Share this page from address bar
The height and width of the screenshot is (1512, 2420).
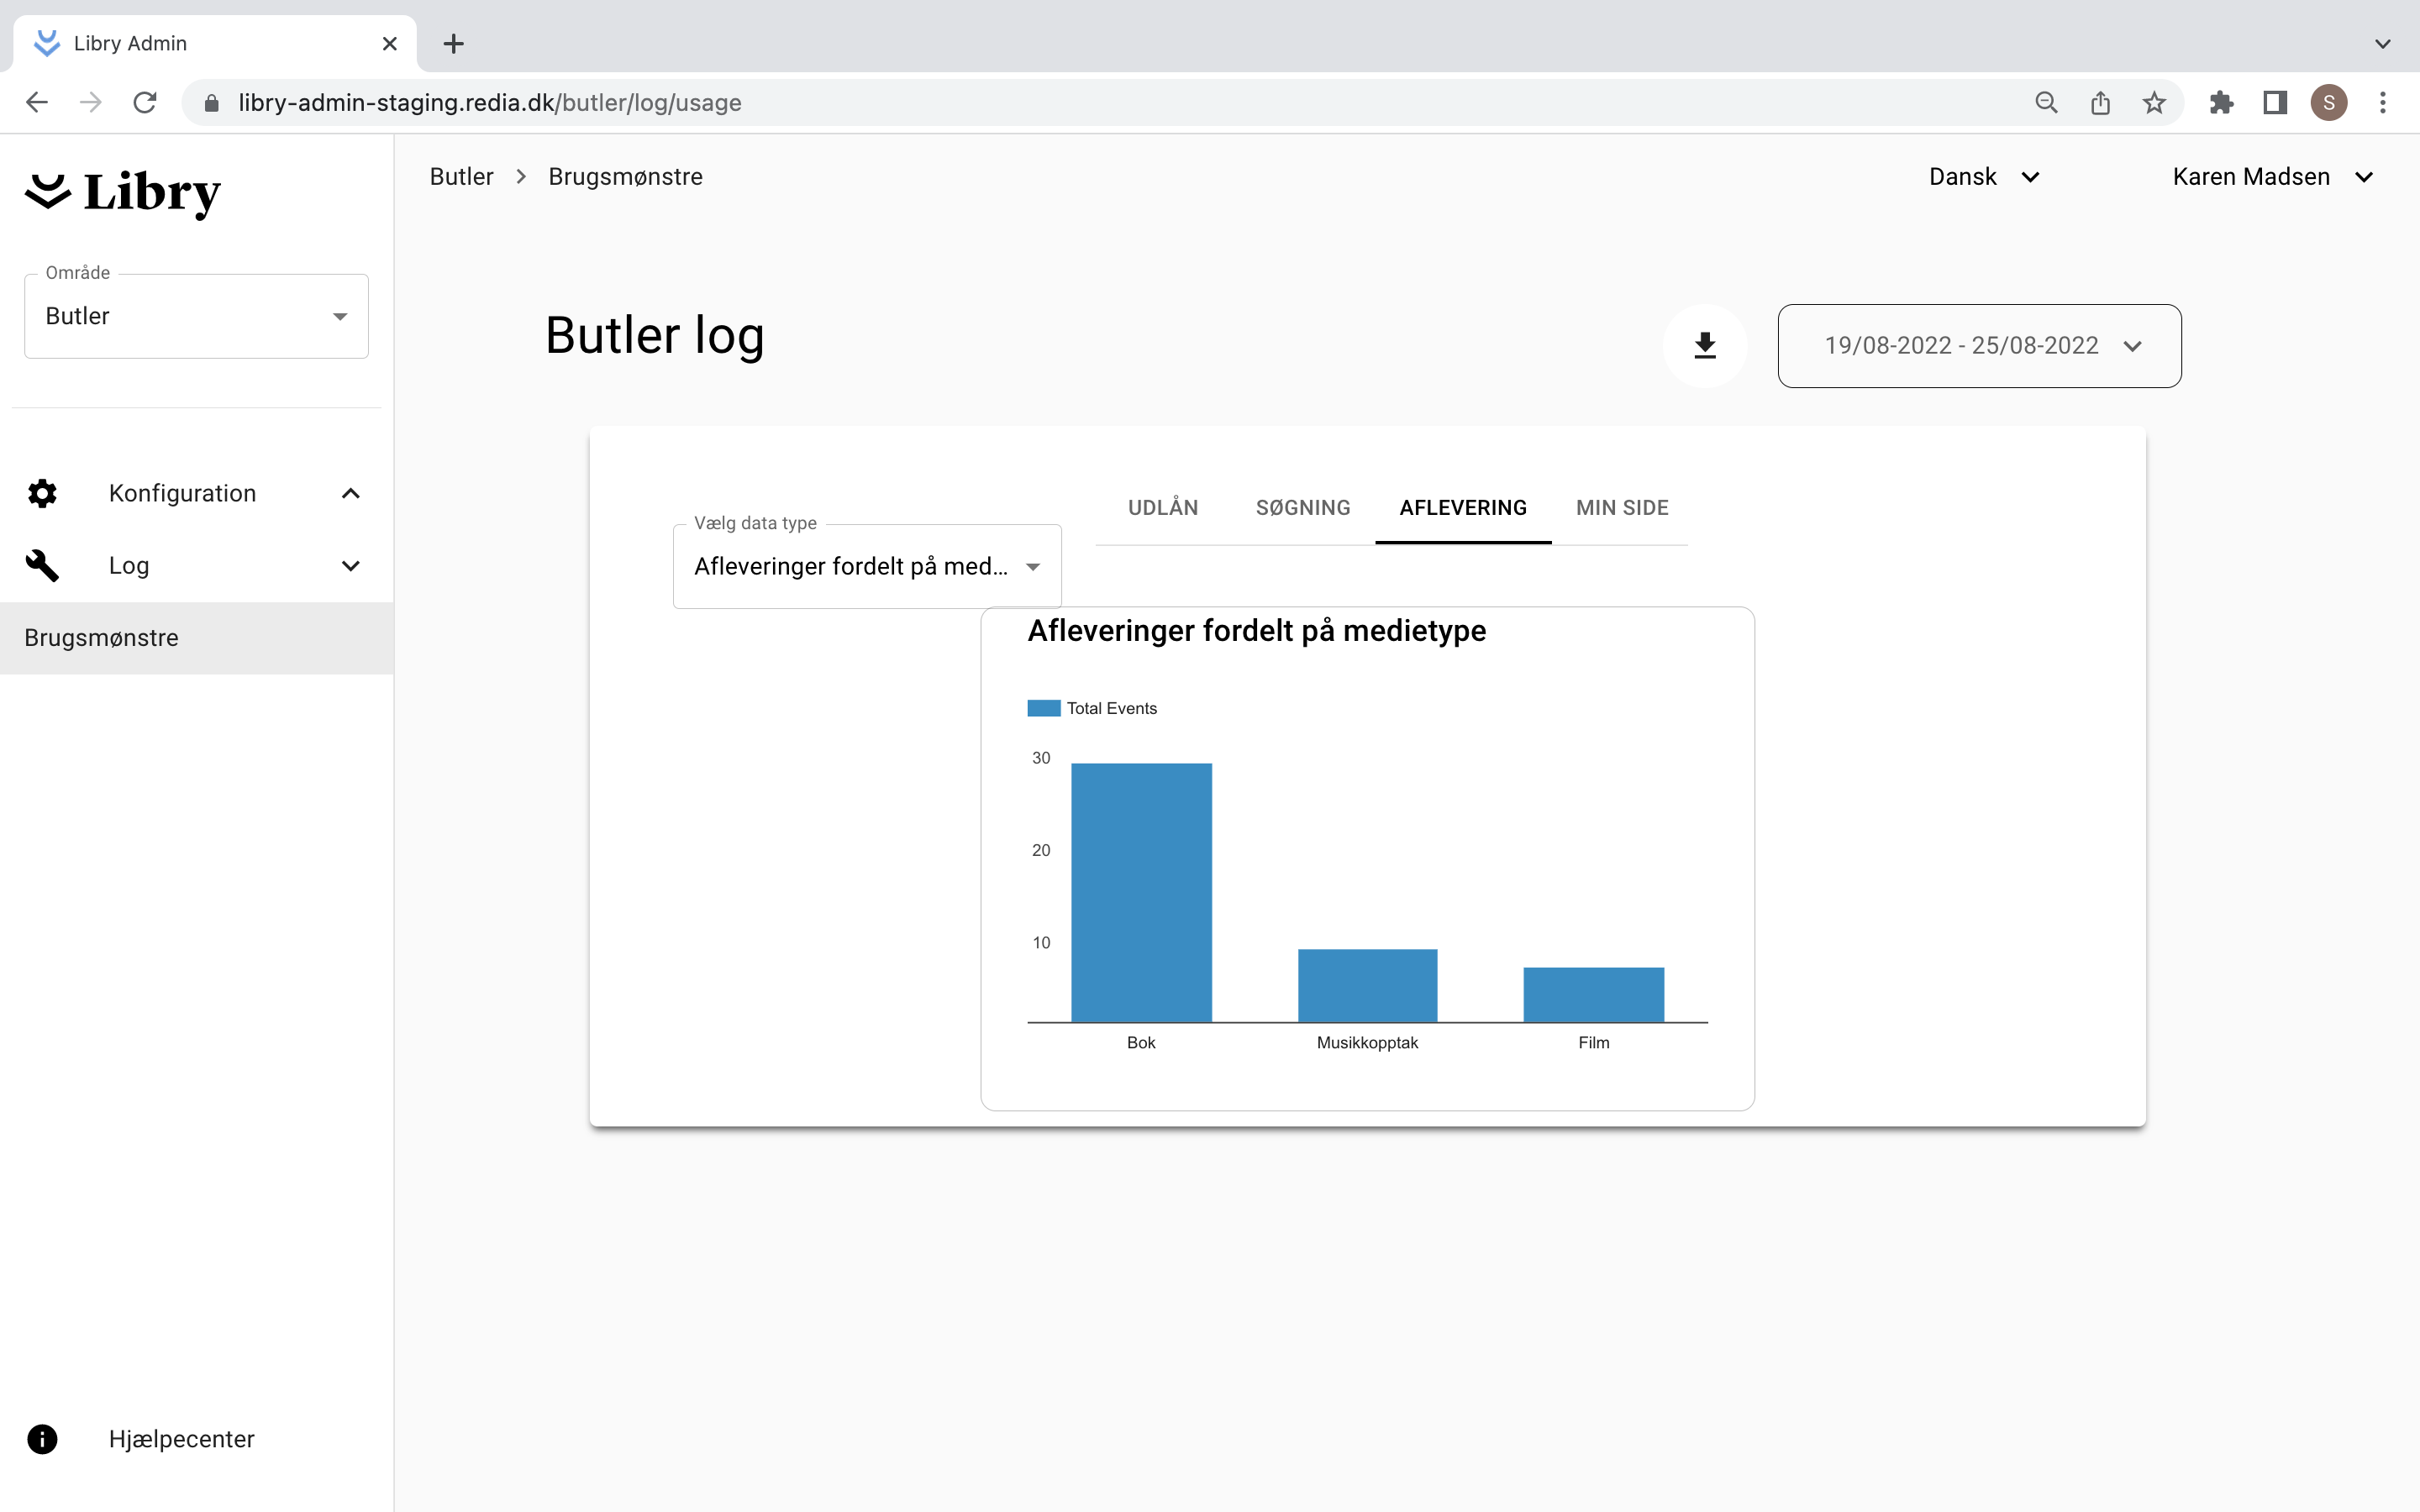click(x=2100, y=103)
